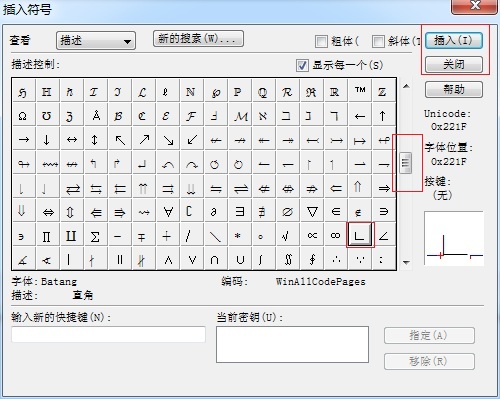This screenshot has height=399, width=500.
Task: Click the symbol grid scrollbar thumb
Action: click(x=406, y=163)
